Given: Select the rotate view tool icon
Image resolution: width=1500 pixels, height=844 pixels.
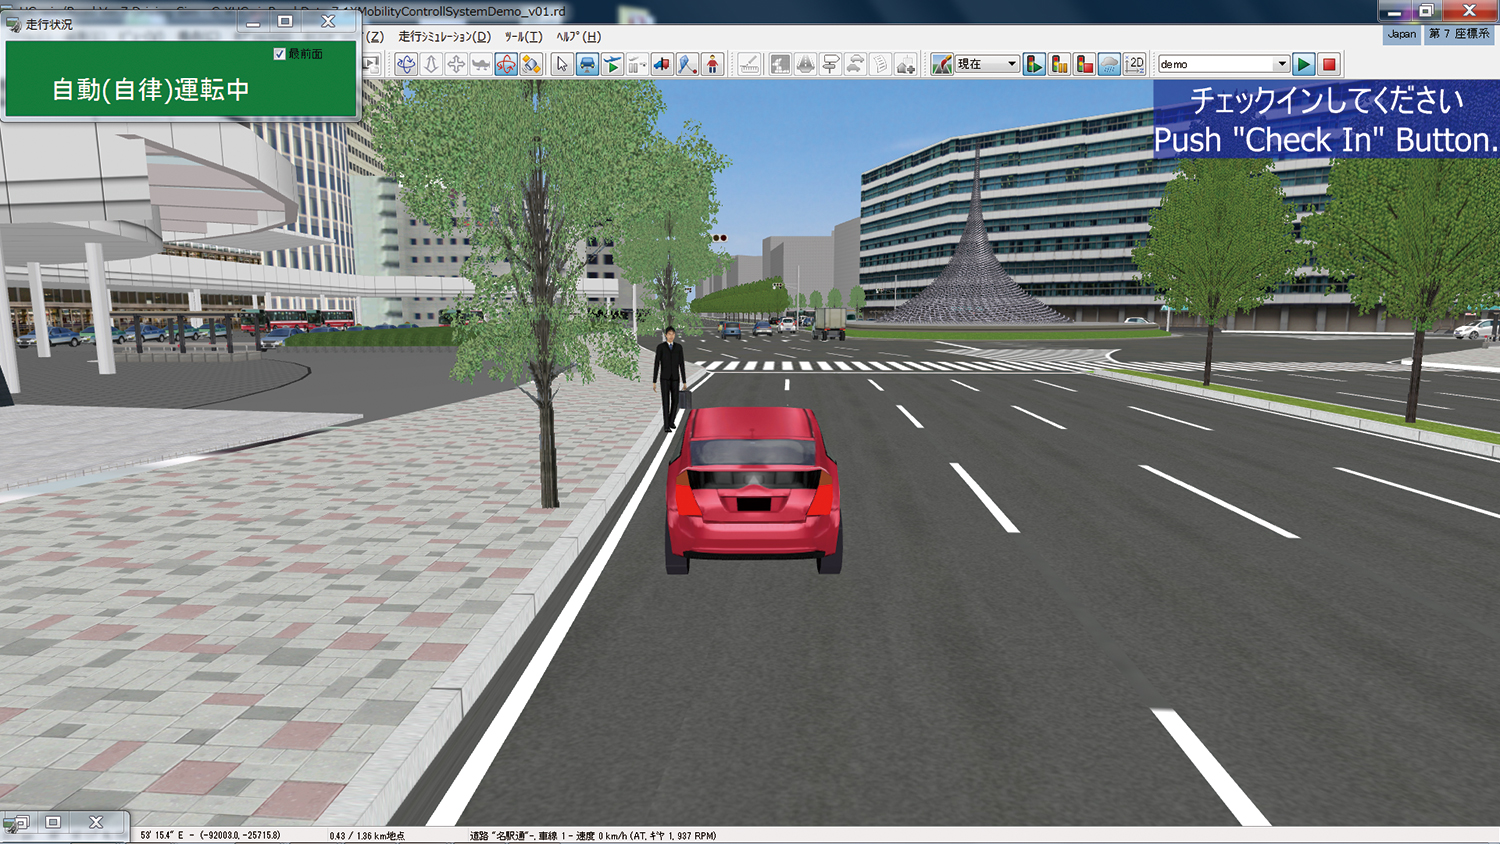Looking at the screenshot, I should [x=406, y=65].
